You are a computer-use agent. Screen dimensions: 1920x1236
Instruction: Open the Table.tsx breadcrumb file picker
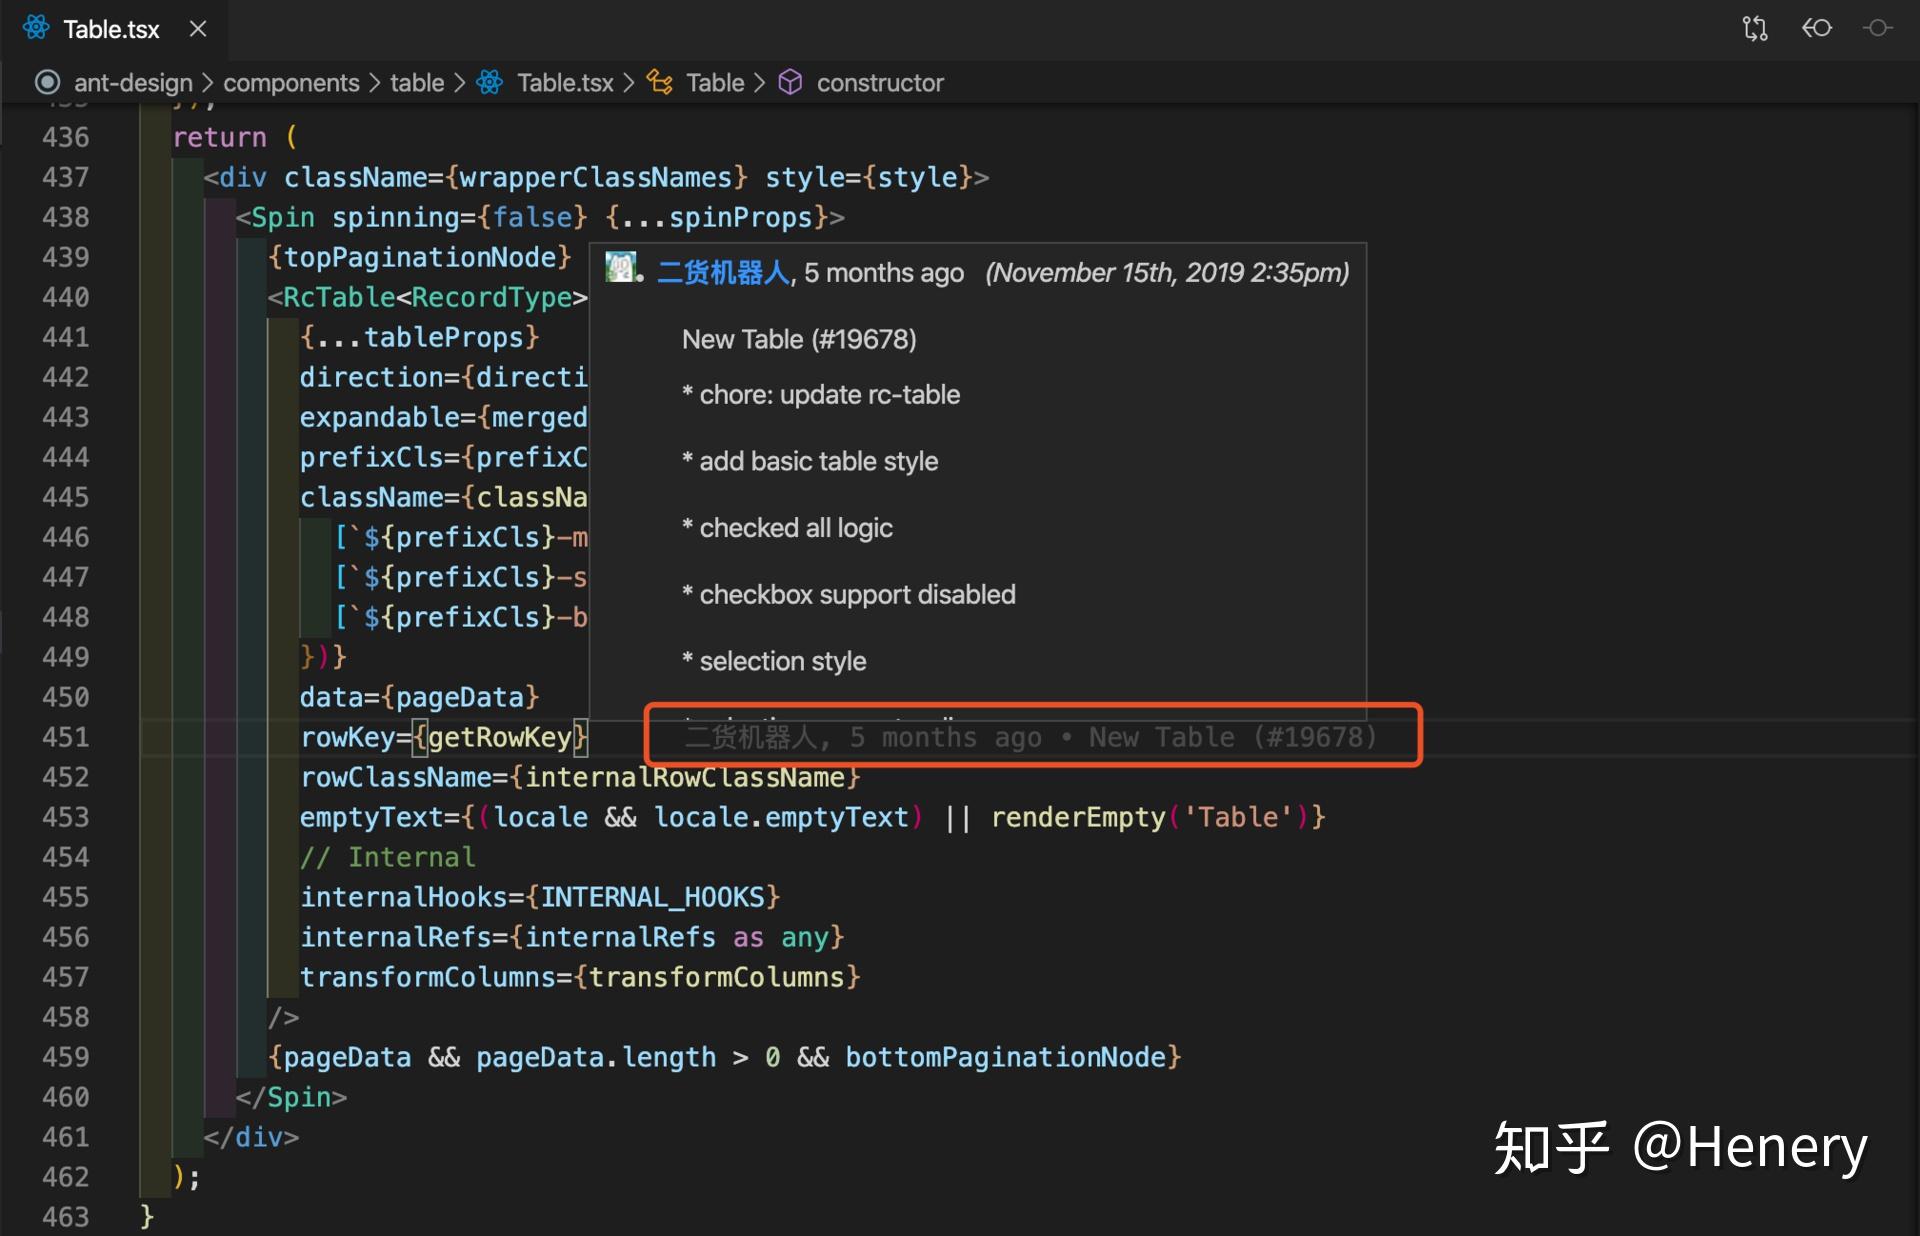click(564, 83)
